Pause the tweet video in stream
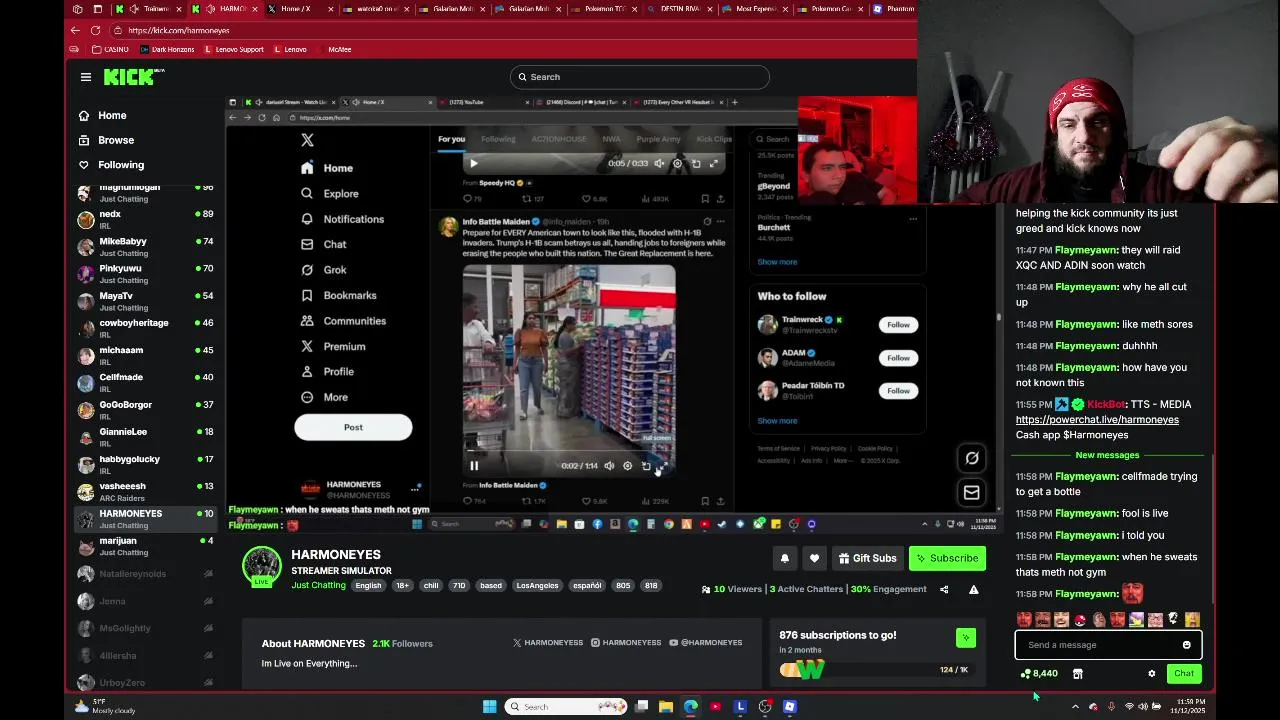 tap(474, 466)
